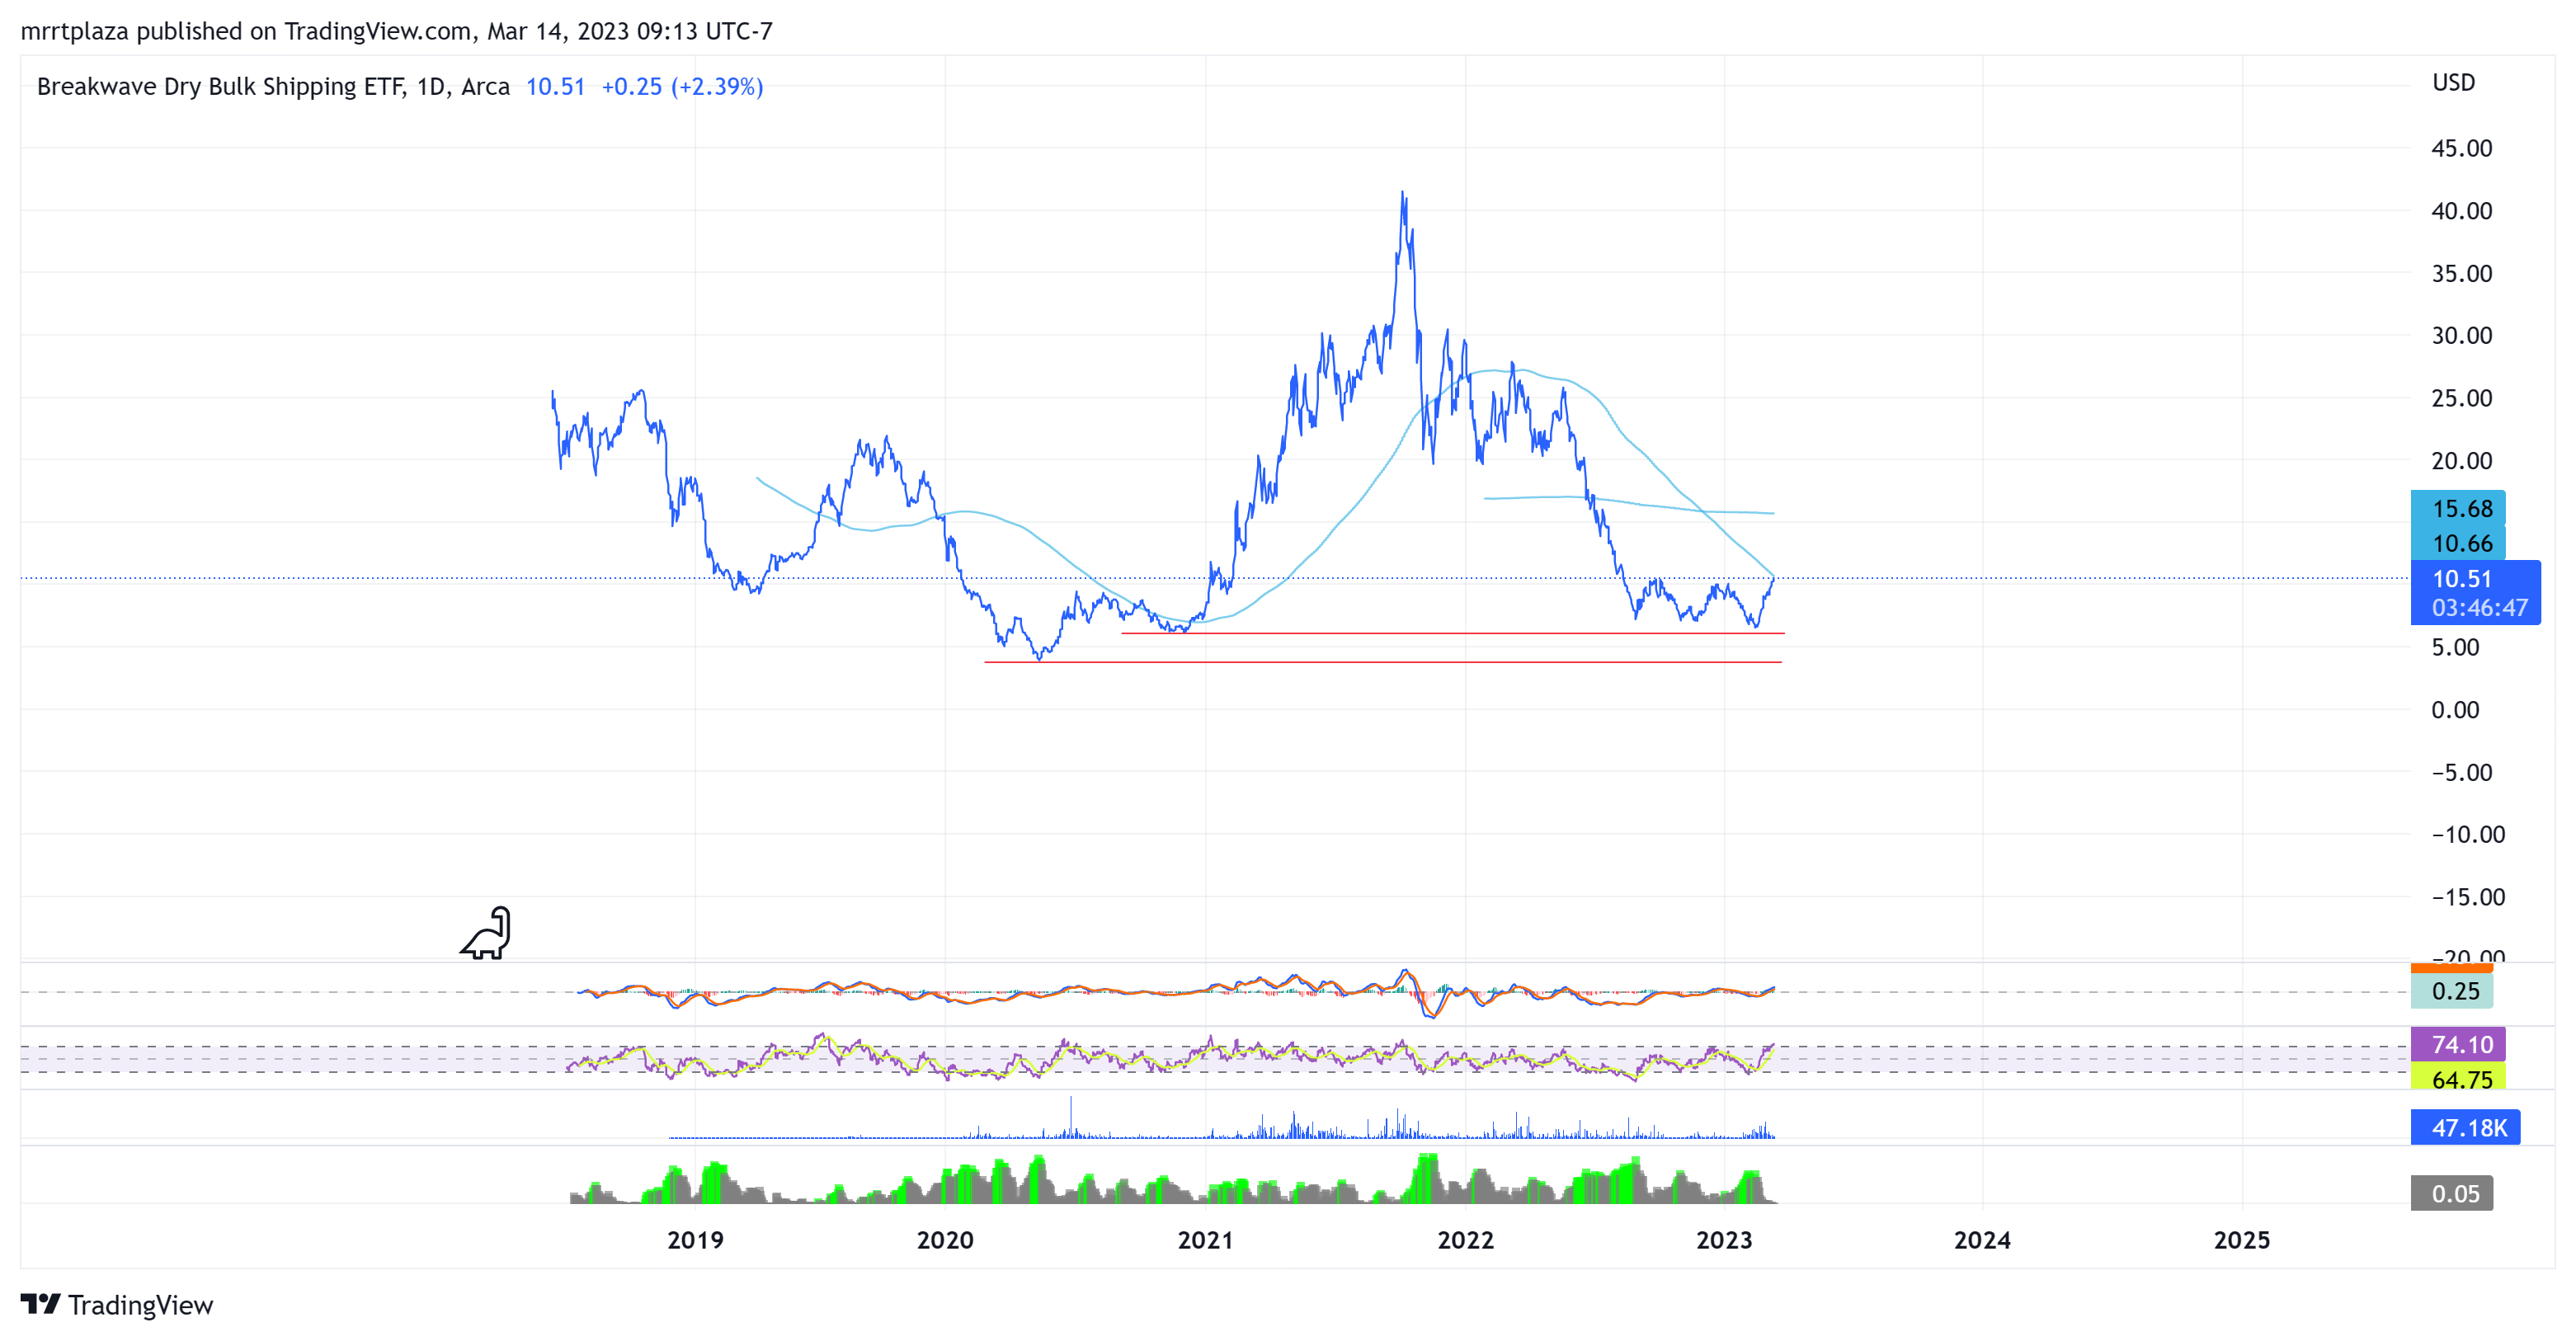Click the 40.00 price axis label
The image size is (2576, 1341).
click(2461, 211)
